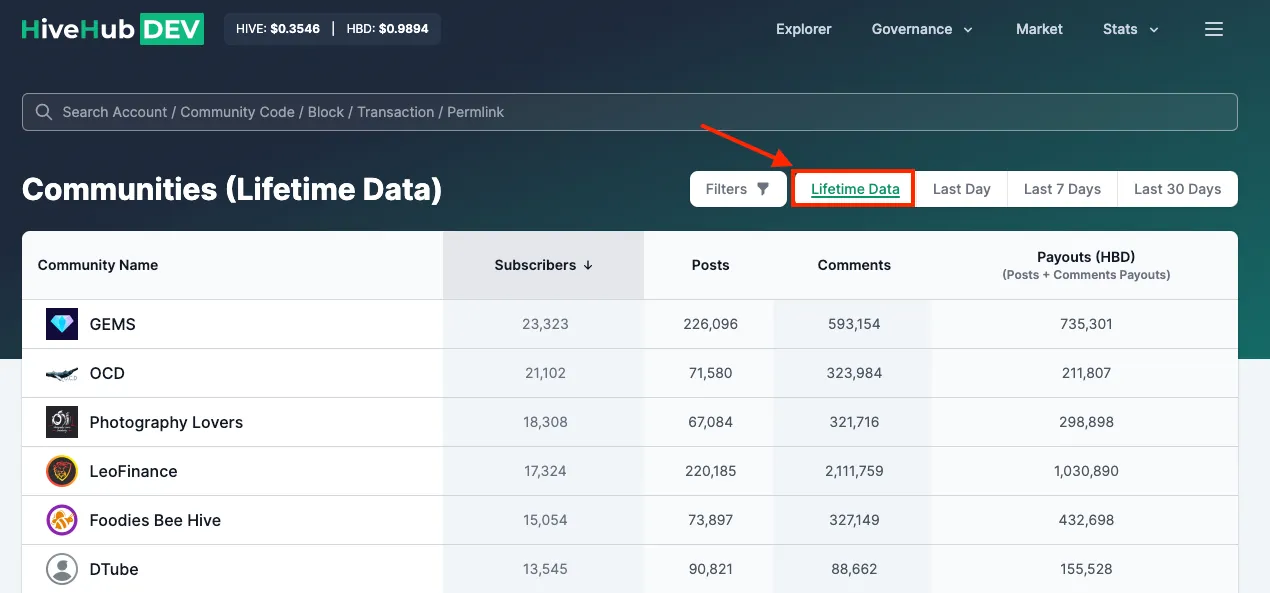Image resolution: width=1270 pixels, height=593 pixels.
Task: Click GEMS posts count 226,096
Action: [710, 324]
